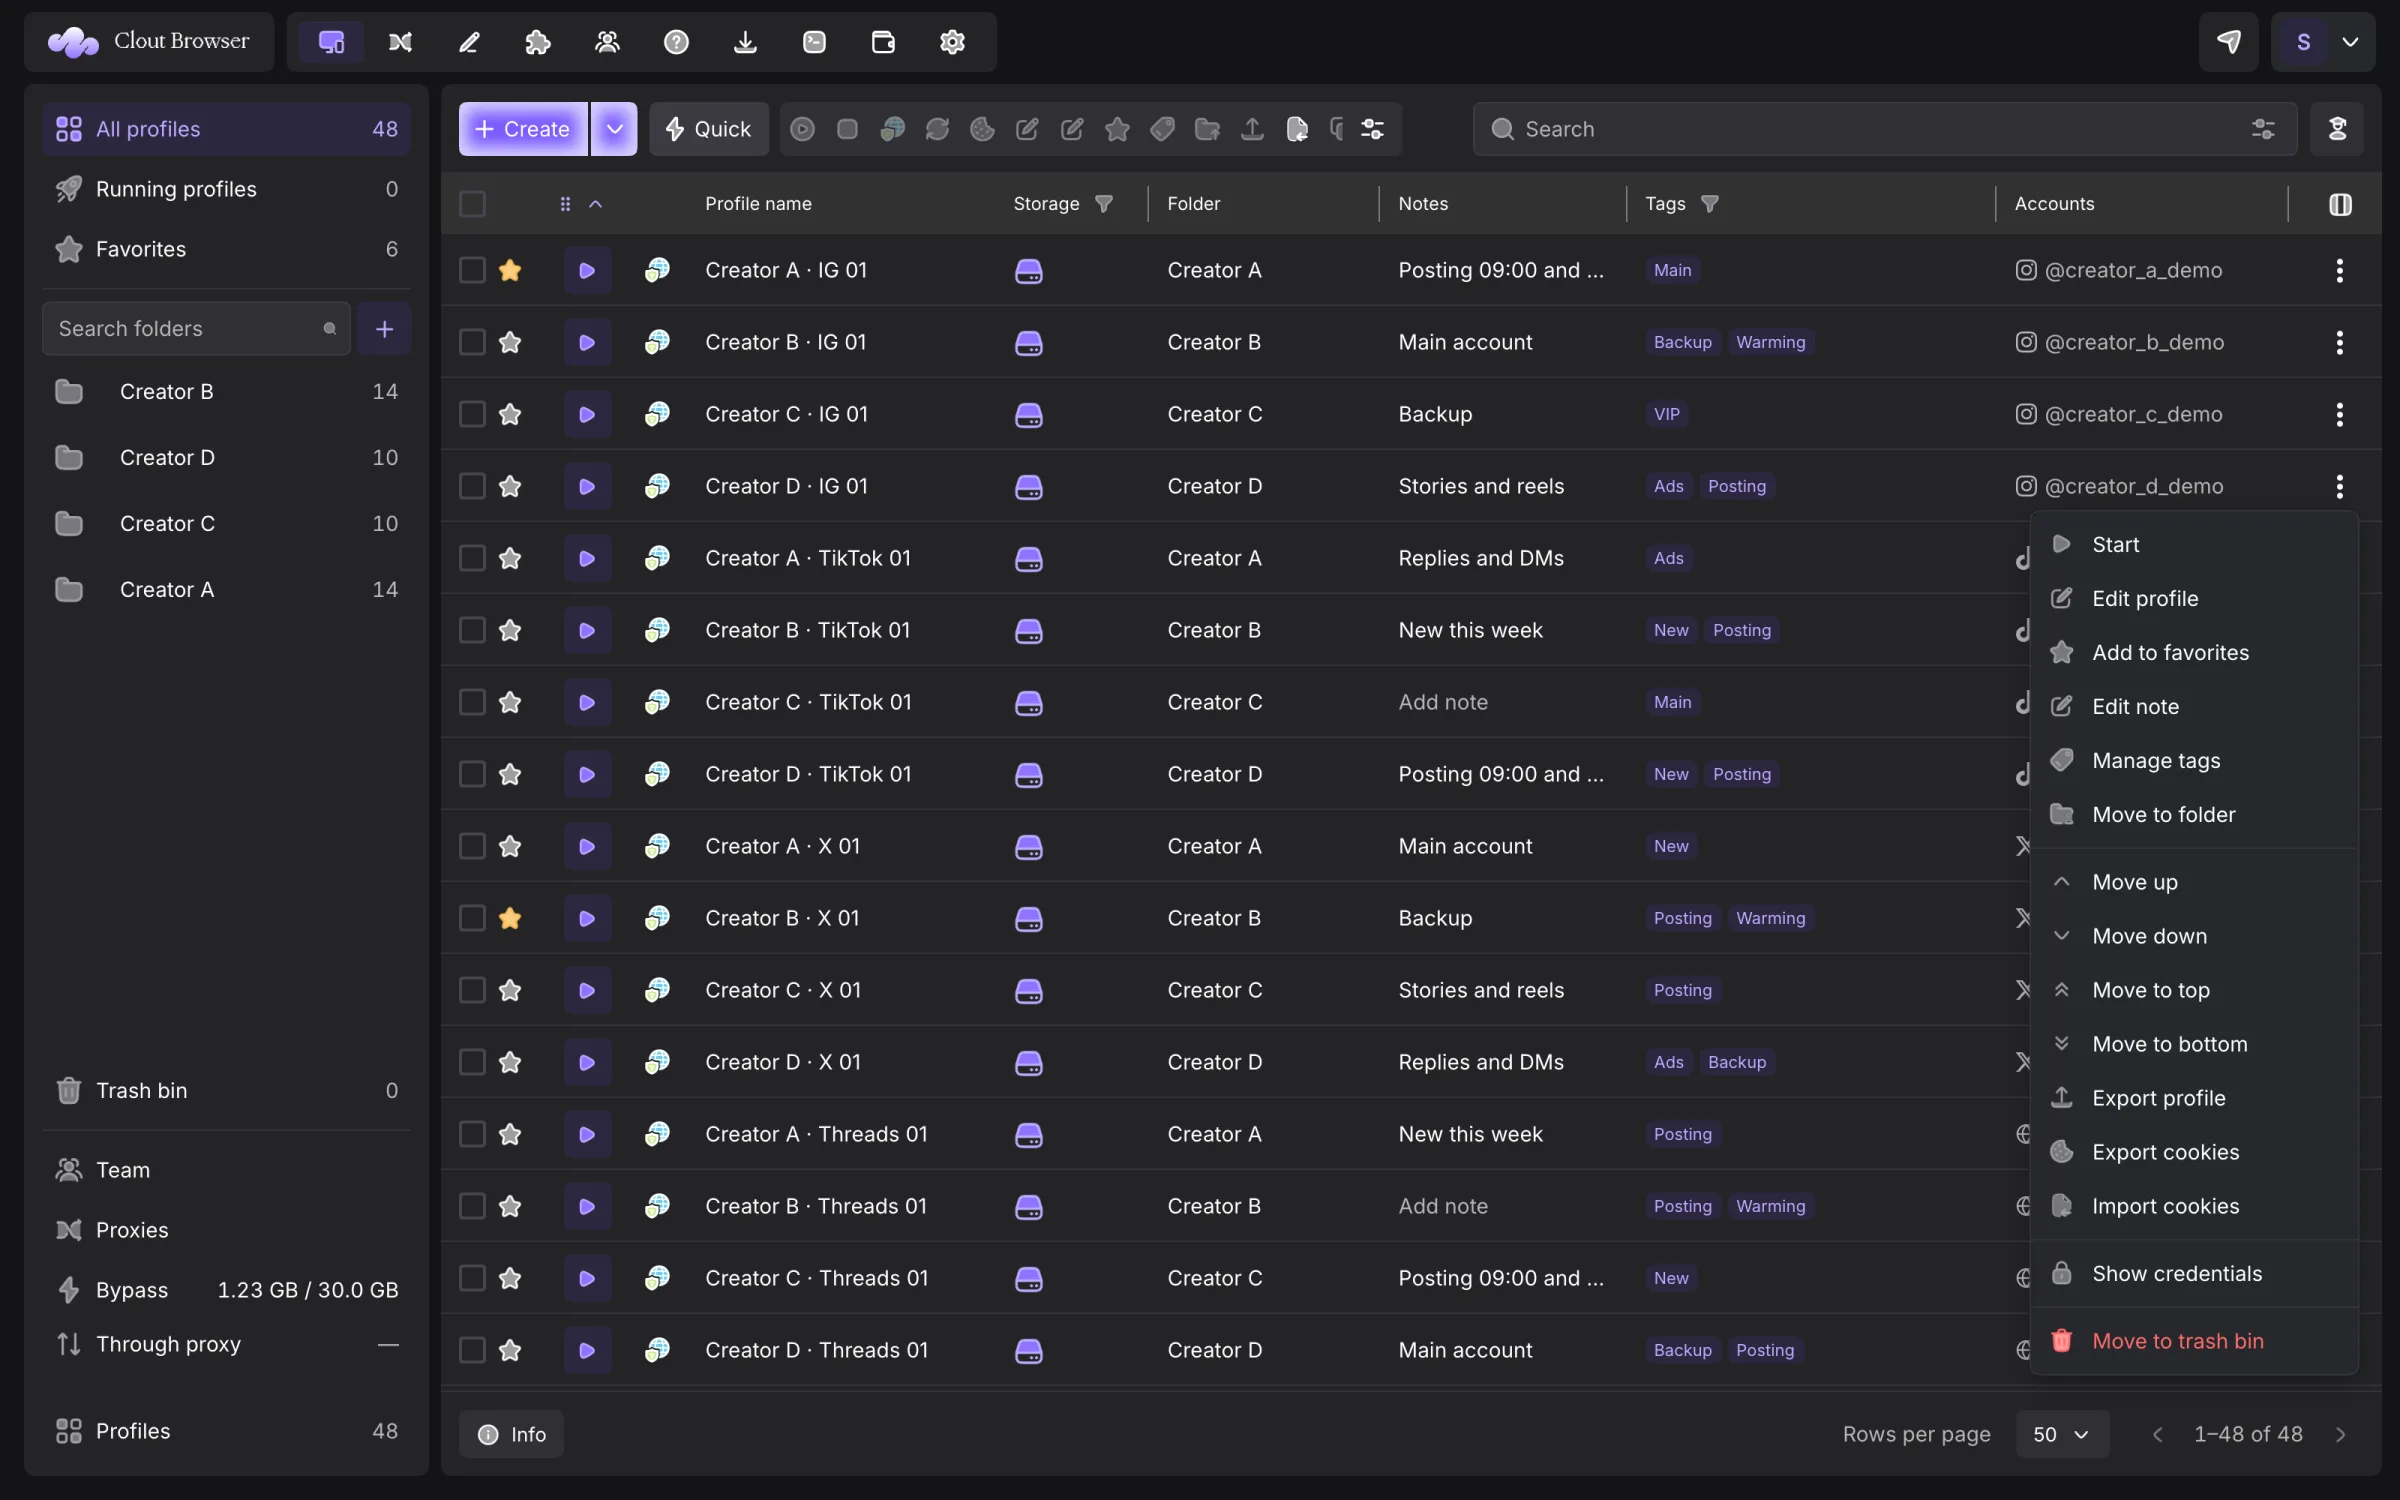Click the export upload icon in toolbar
This screenshot has width=2400, height=1500.
(1252, 129)
